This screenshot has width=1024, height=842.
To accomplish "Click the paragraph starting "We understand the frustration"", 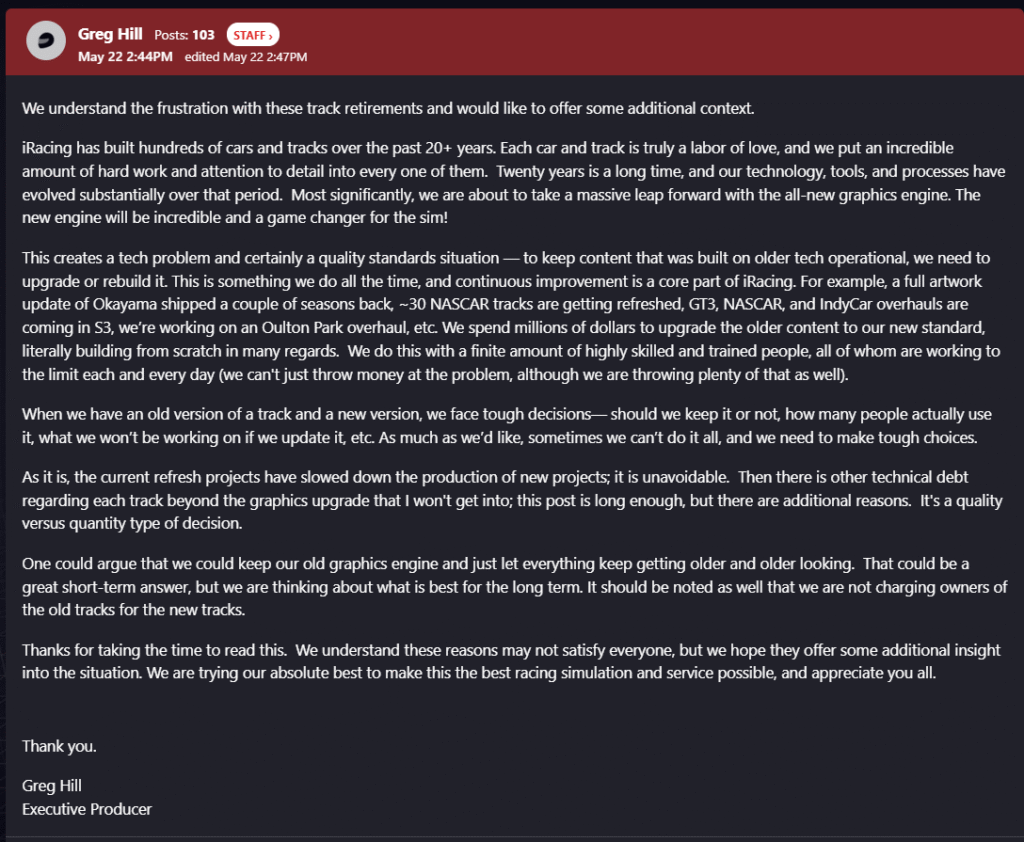I will pos(388,108).
